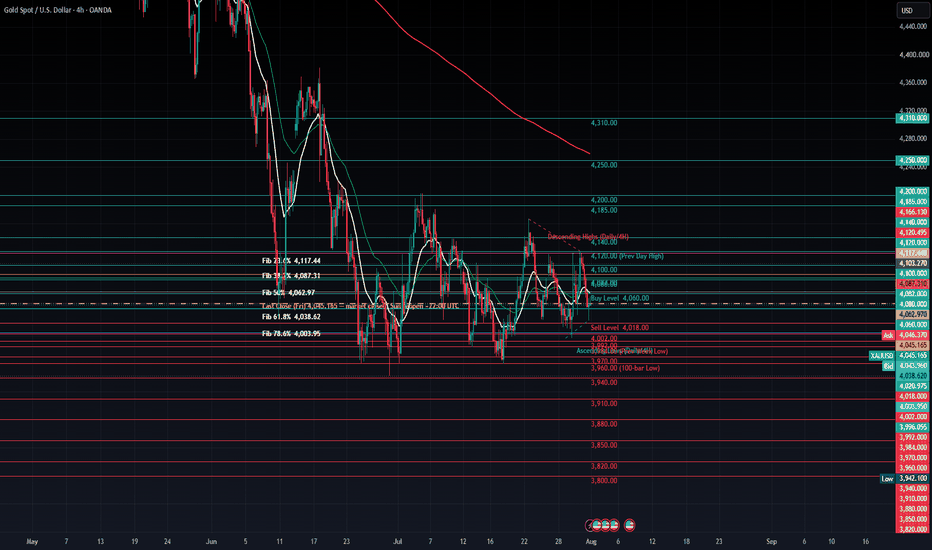Image resolution: width=932 pixels, height=550 pixels.
Task: Select the 3,820.00 chart line label
Action: click(604, 466)
